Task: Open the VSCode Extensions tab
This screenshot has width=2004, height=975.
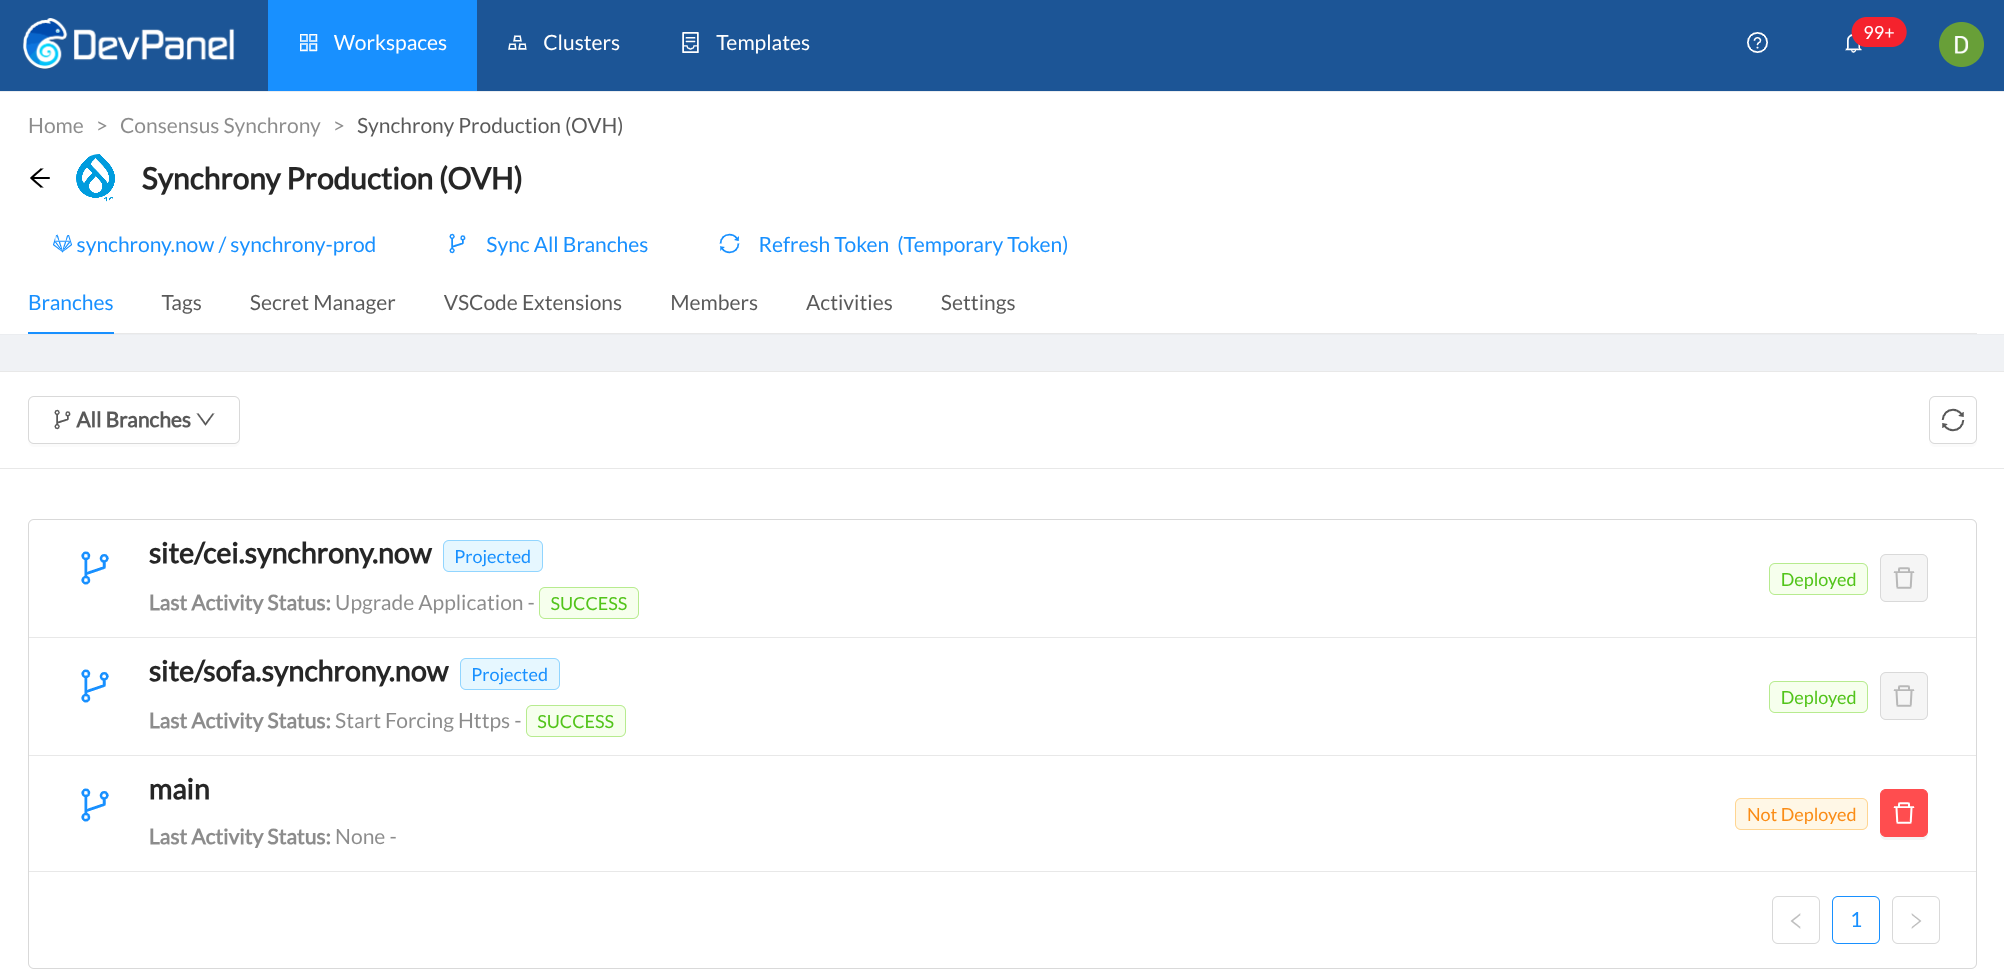Action: 532,303
